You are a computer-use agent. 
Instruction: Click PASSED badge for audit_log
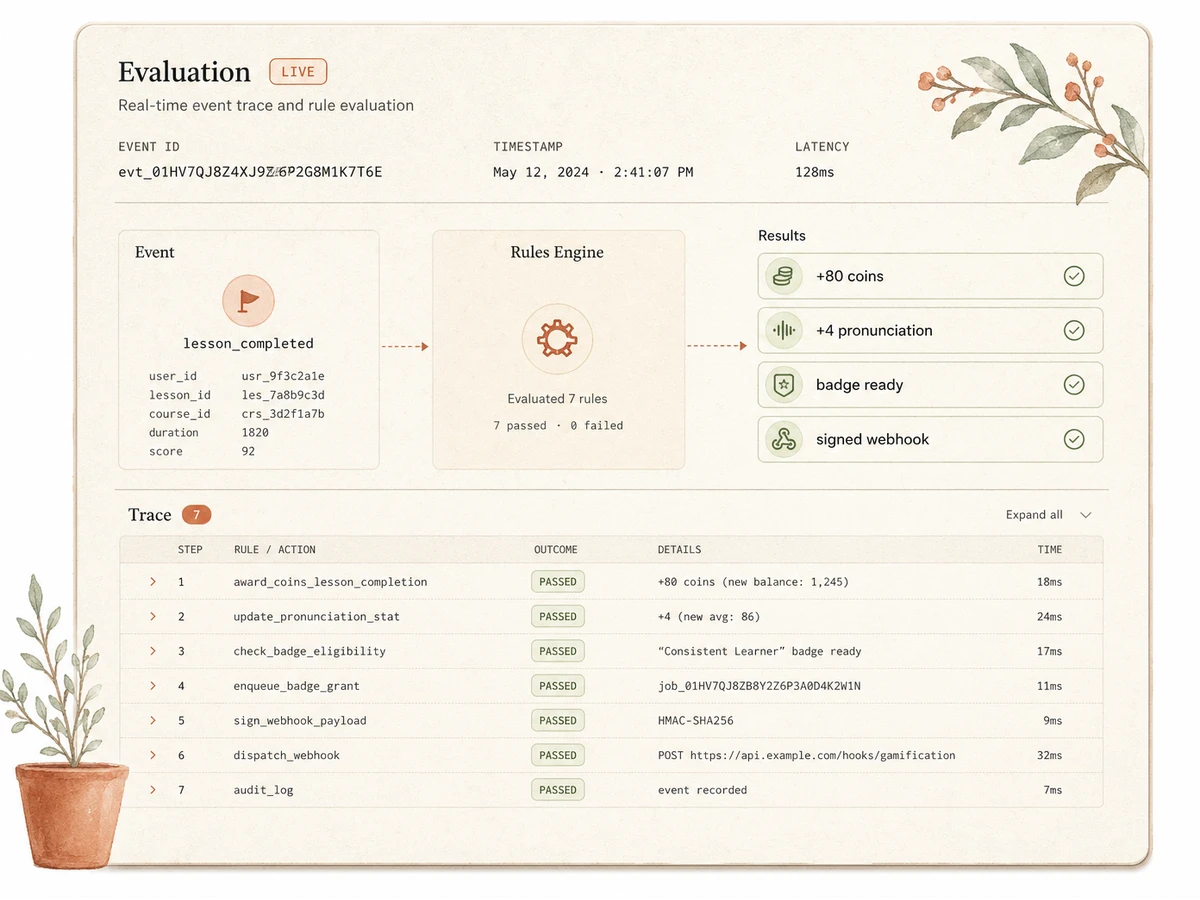pos(558,790)
